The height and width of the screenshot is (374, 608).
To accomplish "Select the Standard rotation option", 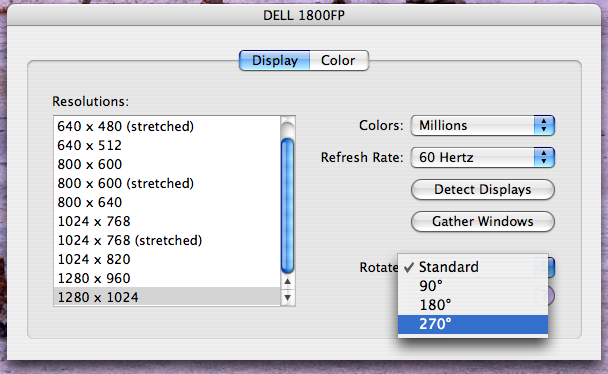I will (473, 267).
